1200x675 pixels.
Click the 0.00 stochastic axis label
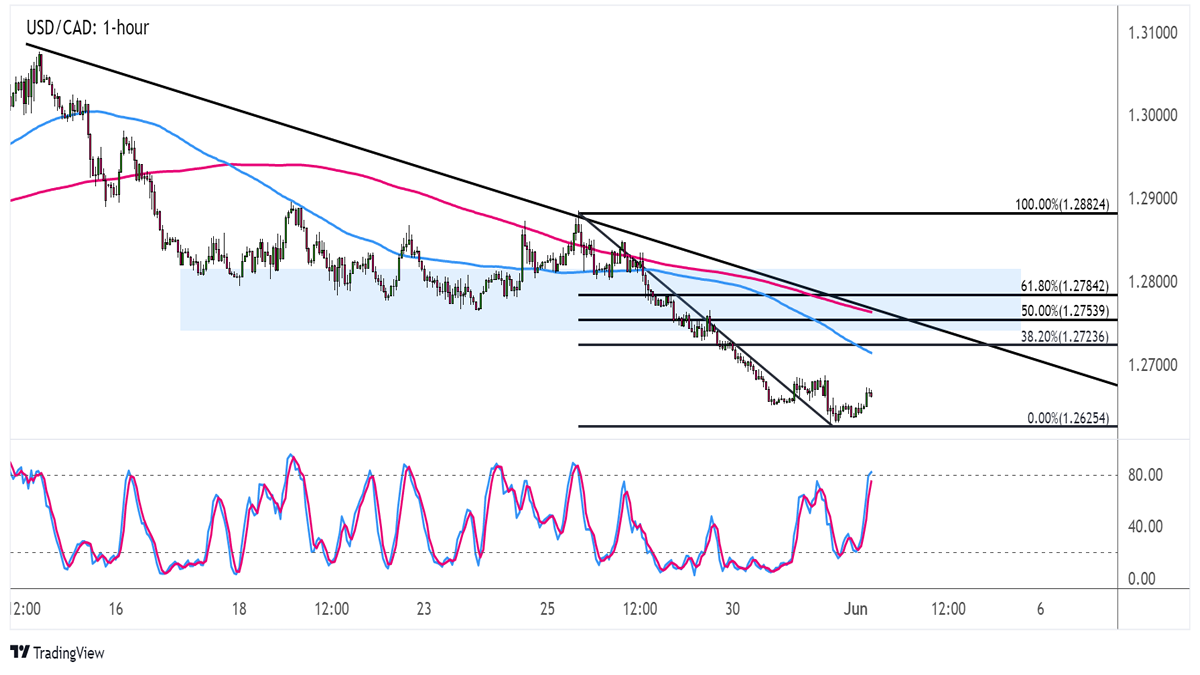click(x=1141, y=579)
